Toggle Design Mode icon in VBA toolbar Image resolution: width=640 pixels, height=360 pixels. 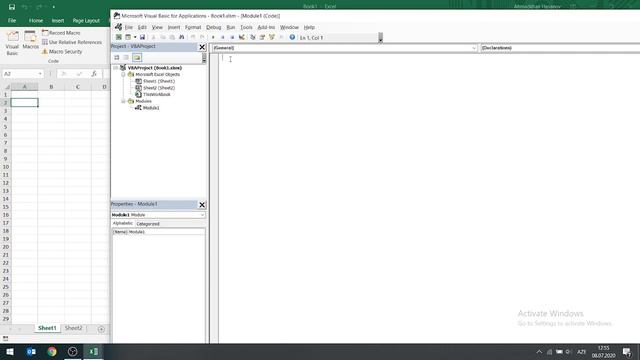pyautogui.click(x=242, y=37)
